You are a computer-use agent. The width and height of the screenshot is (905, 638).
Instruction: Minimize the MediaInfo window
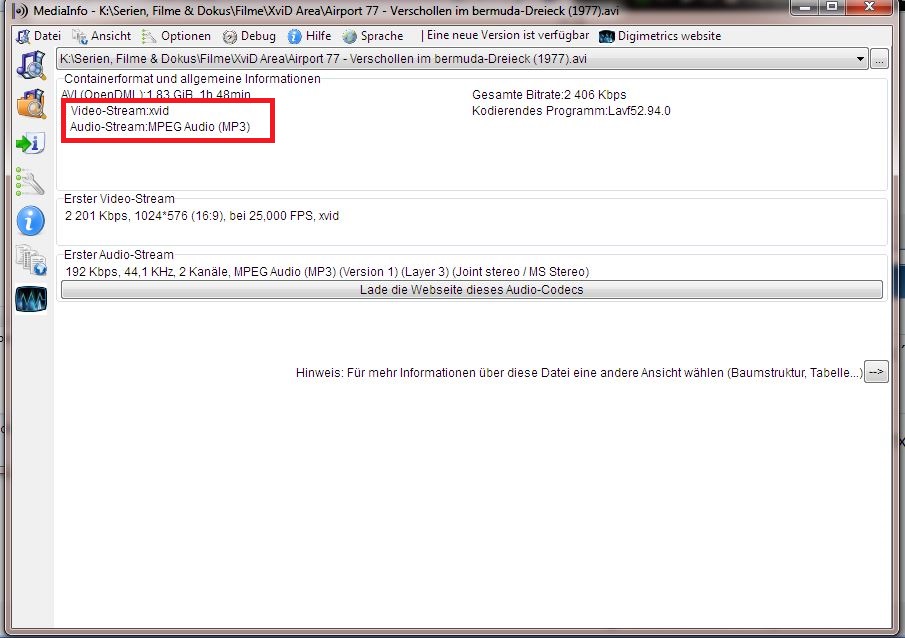(x=805, y=8)
